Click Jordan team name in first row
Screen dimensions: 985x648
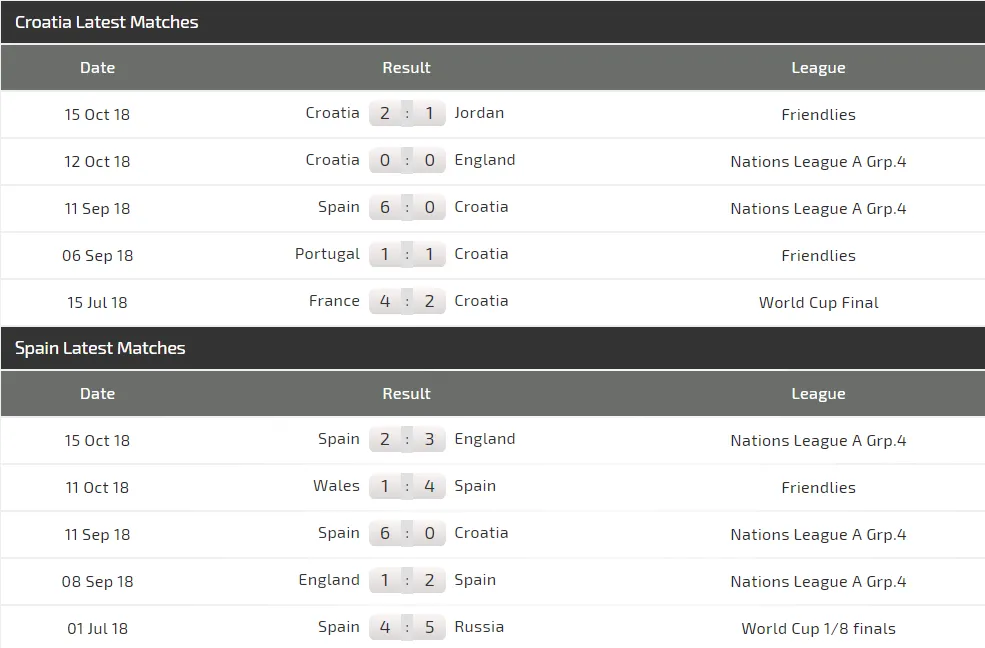479,113
